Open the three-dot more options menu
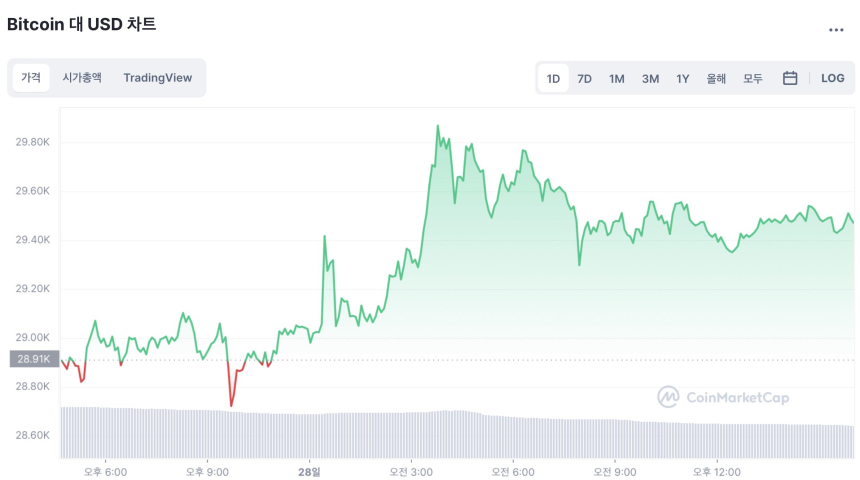The image size is (860, 480). pyautogui.click(x=836, y=30)
